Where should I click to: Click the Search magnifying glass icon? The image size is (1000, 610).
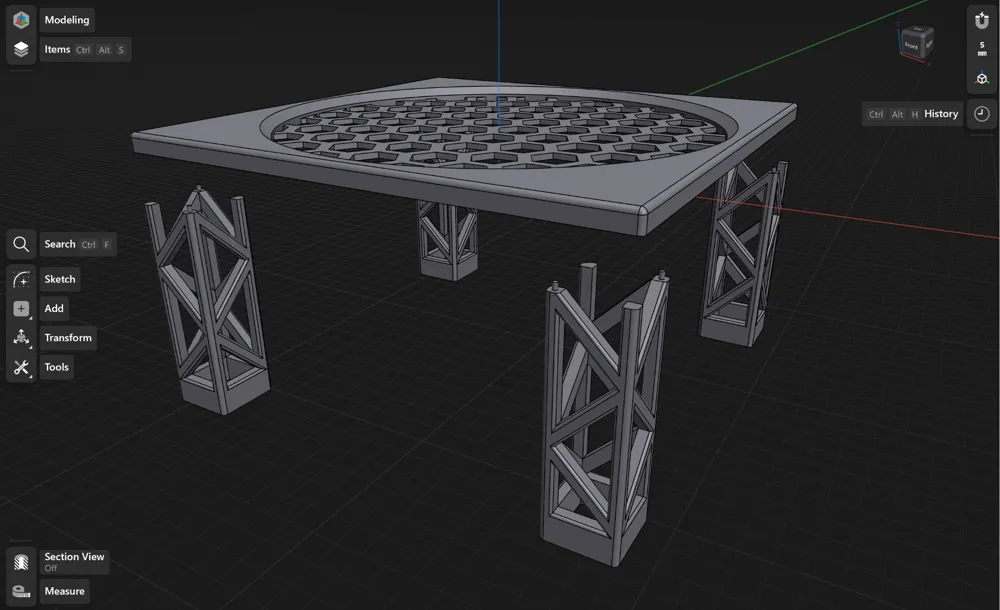point(21,245)
